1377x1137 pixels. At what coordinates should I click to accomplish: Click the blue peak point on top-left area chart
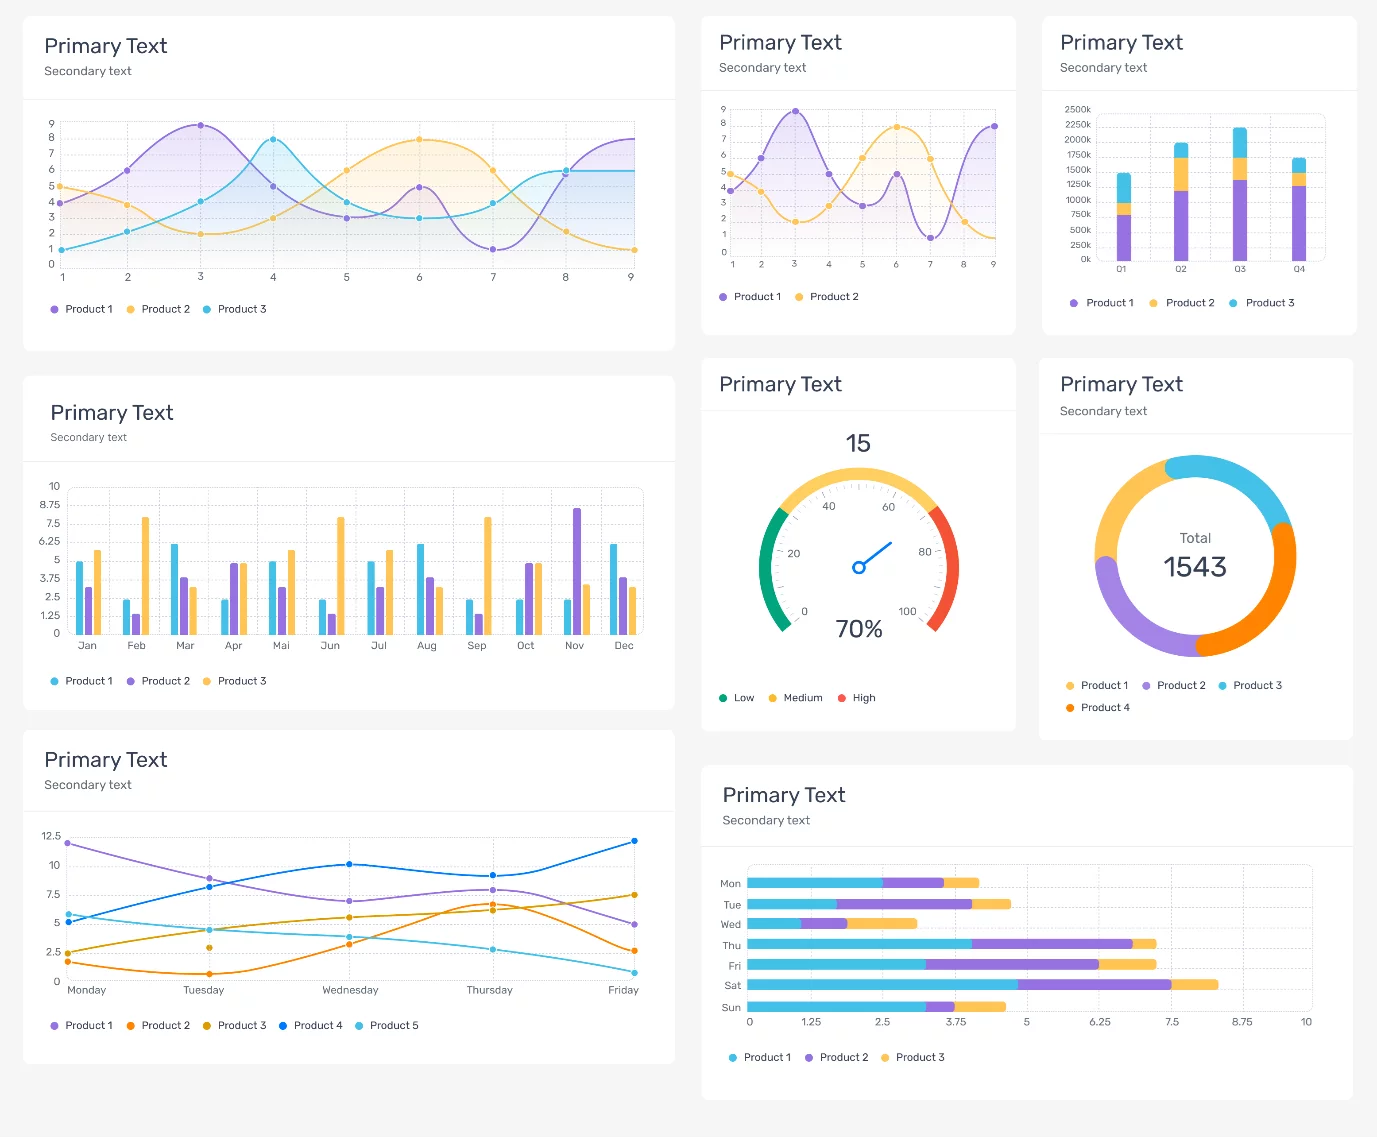pos(273,140)
